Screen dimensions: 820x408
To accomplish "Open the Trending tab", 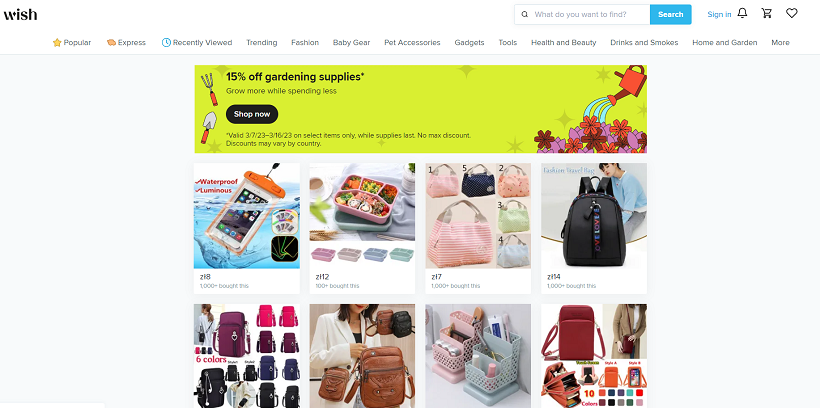I will [x=261, y=42].
